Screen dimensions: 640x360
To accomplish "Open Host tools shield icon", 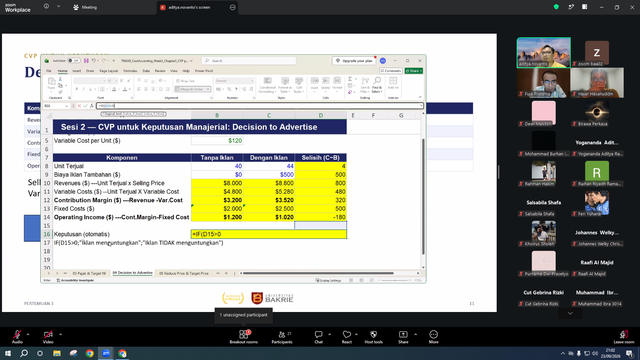I will pos(373,337).
